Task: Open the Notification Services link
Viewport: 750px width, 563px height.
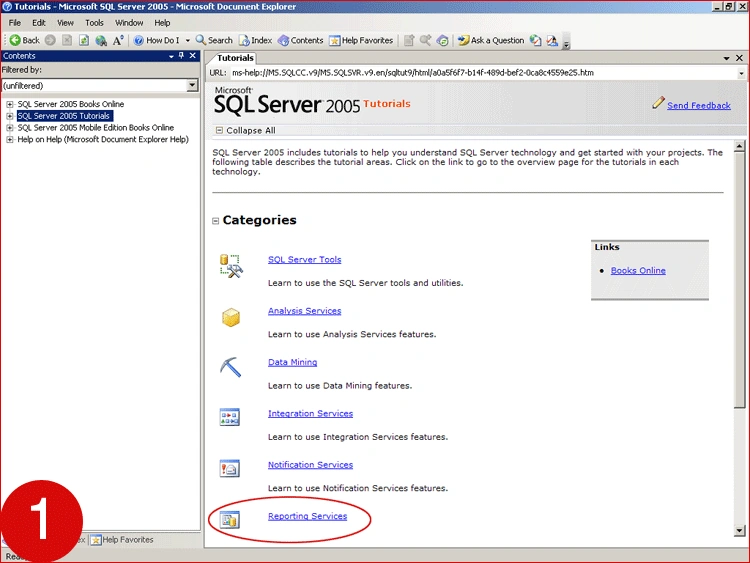Action: point(310,465)
